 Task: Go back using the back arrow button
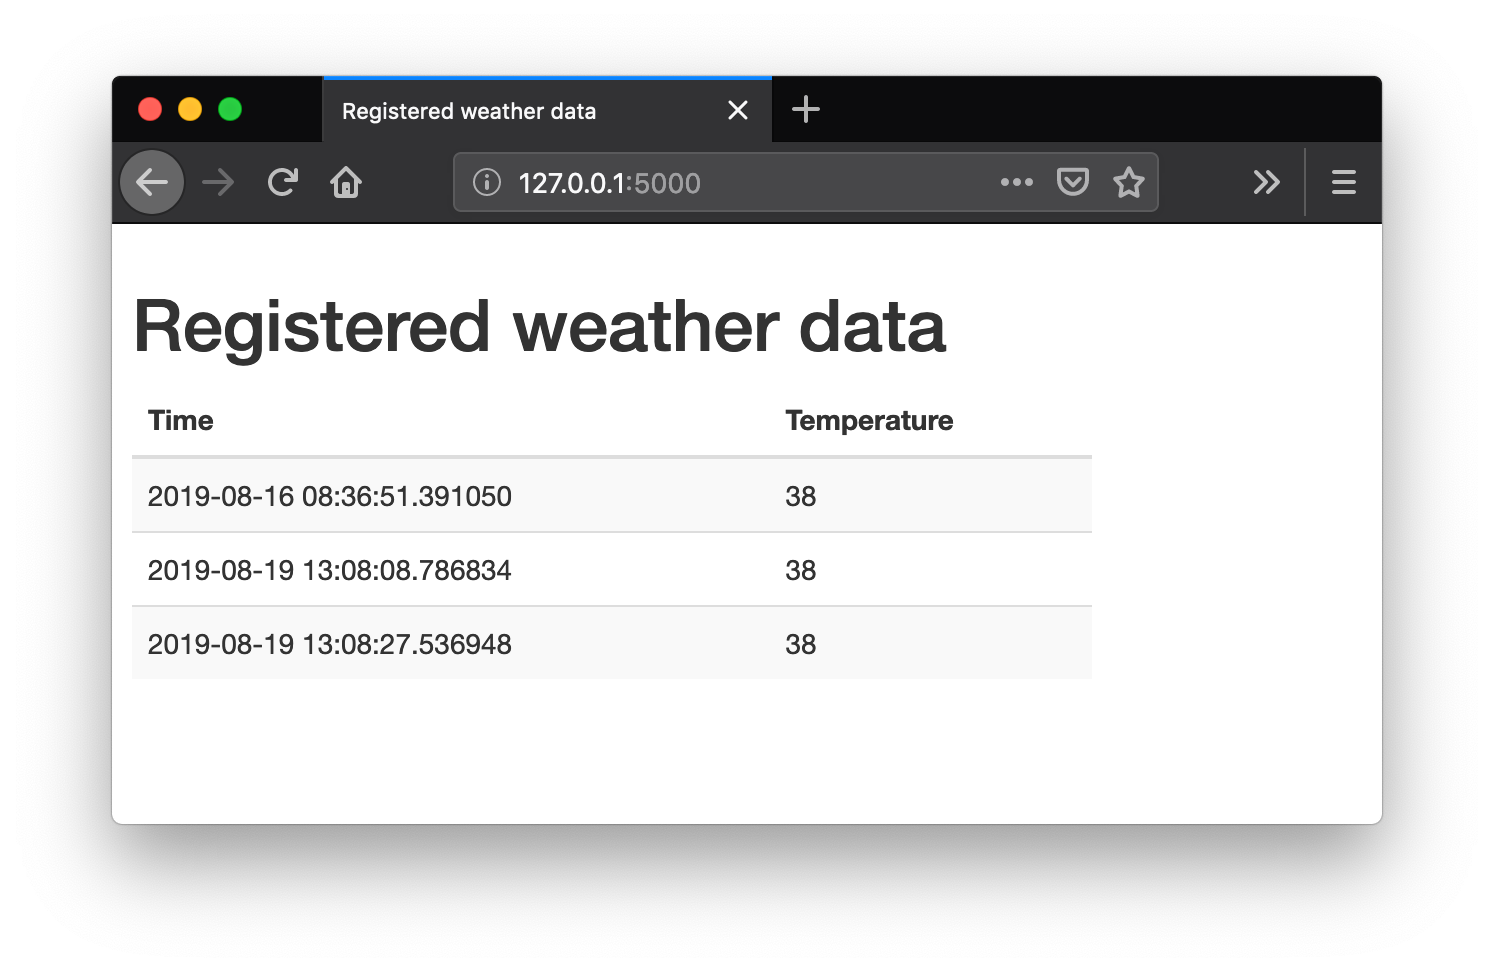point(152,182)
